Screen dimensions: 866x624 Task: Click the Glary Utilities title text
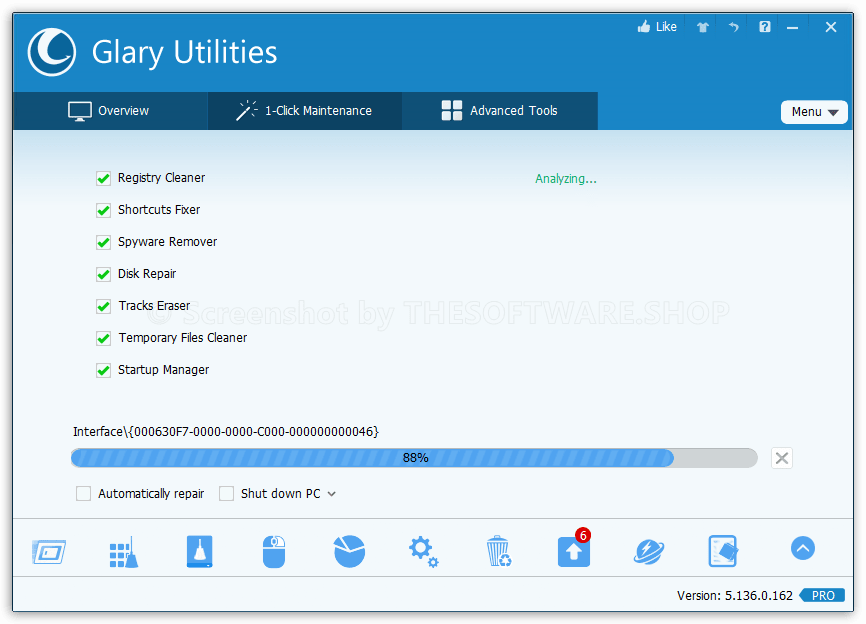click(184, 52)
